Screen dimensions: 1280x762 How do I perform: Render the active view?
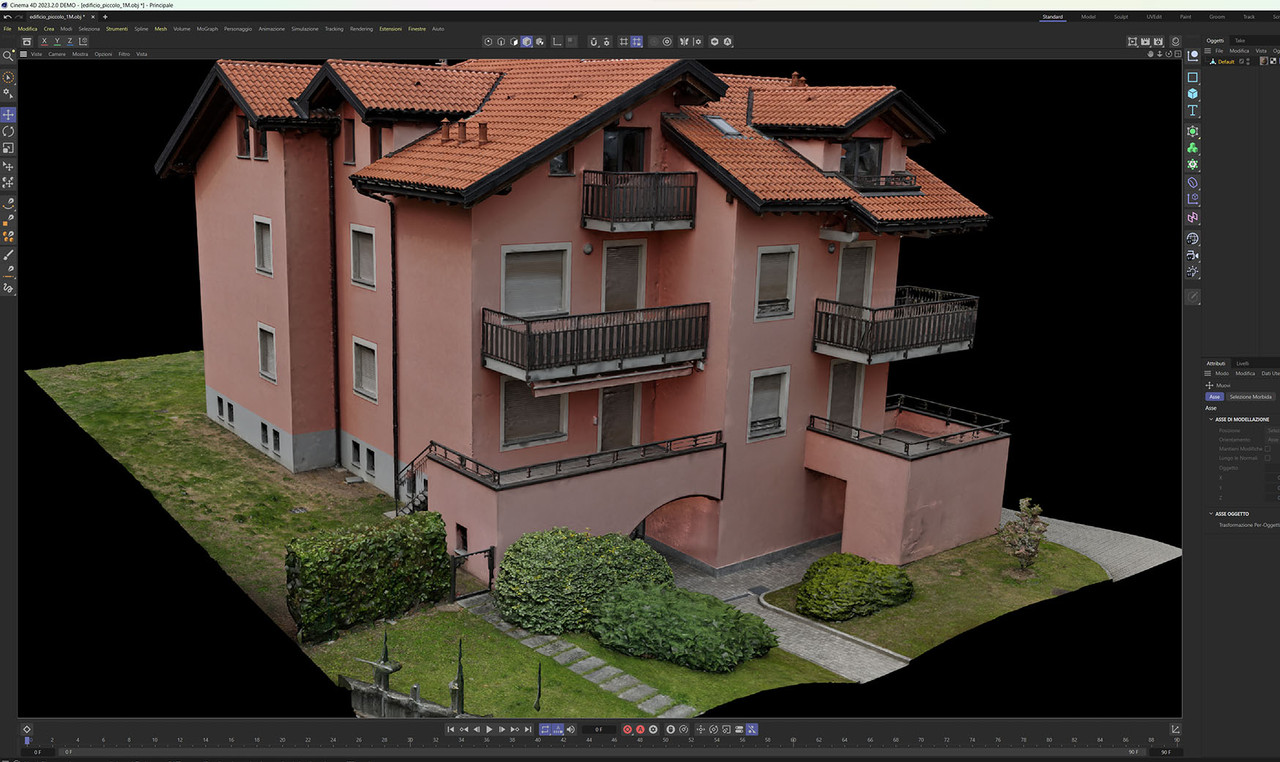click(1132, 41)
